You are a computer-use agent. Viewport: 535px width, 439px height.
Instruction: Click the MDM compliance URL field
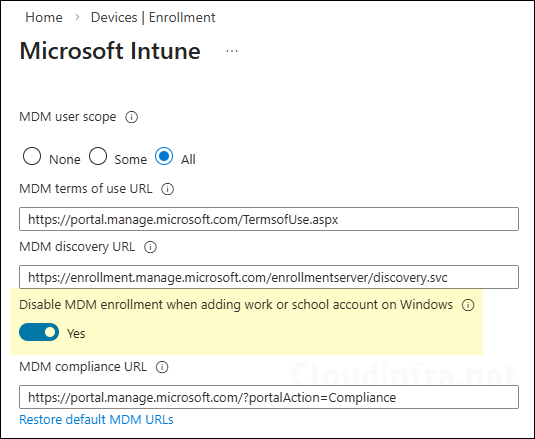[x=269, y=397]
